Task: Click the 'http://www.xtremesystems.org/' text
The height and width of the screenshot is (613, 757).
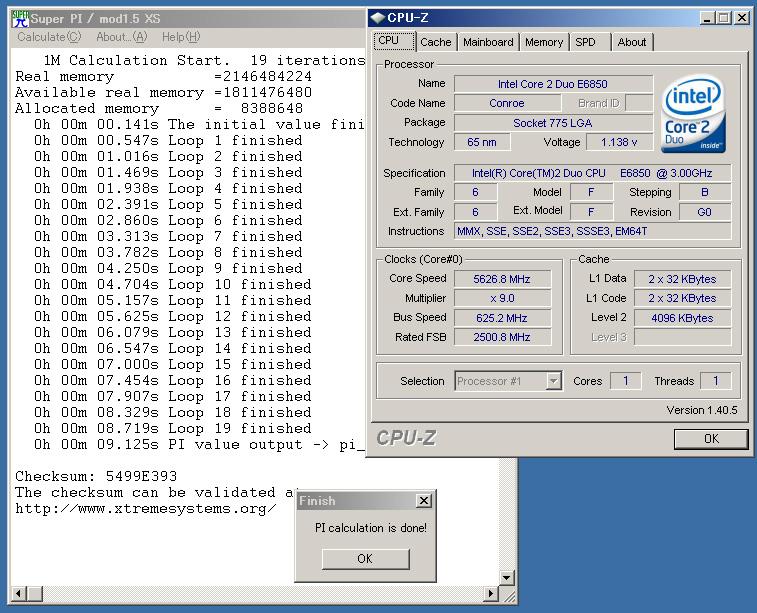Action: 146,509
